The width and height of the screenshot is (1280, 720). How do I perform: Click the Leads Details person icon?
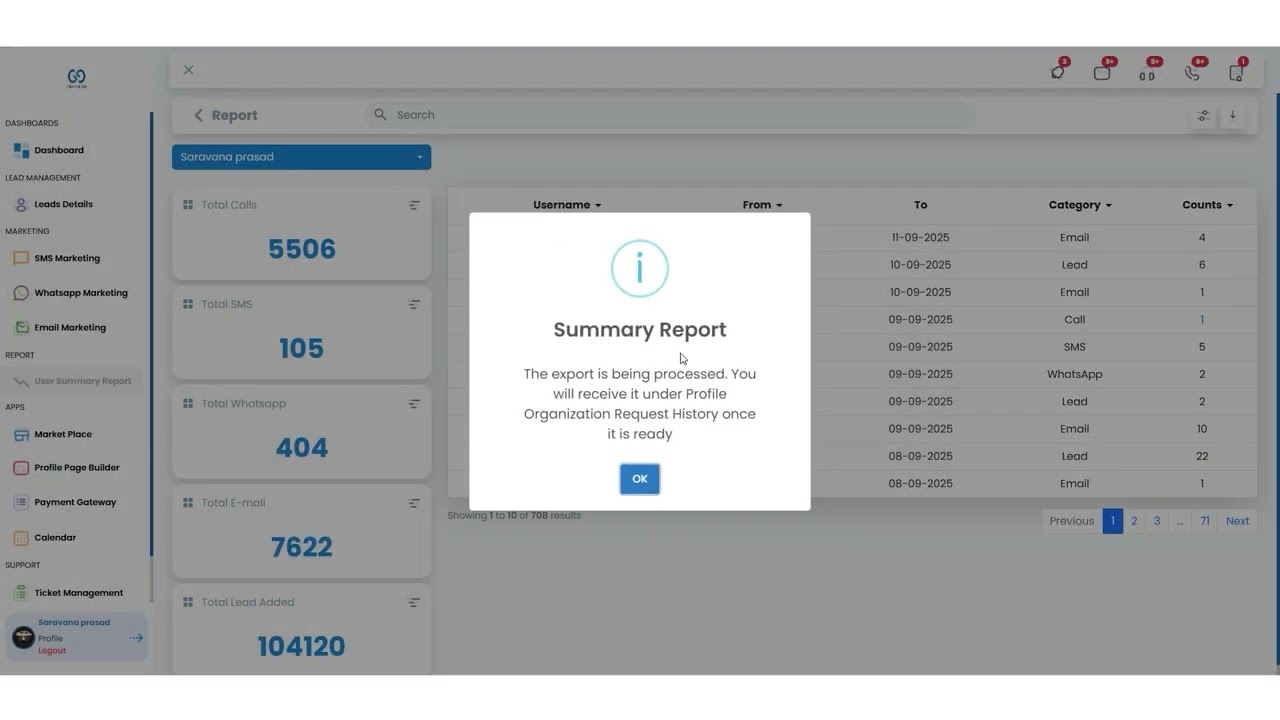[21, 204]
